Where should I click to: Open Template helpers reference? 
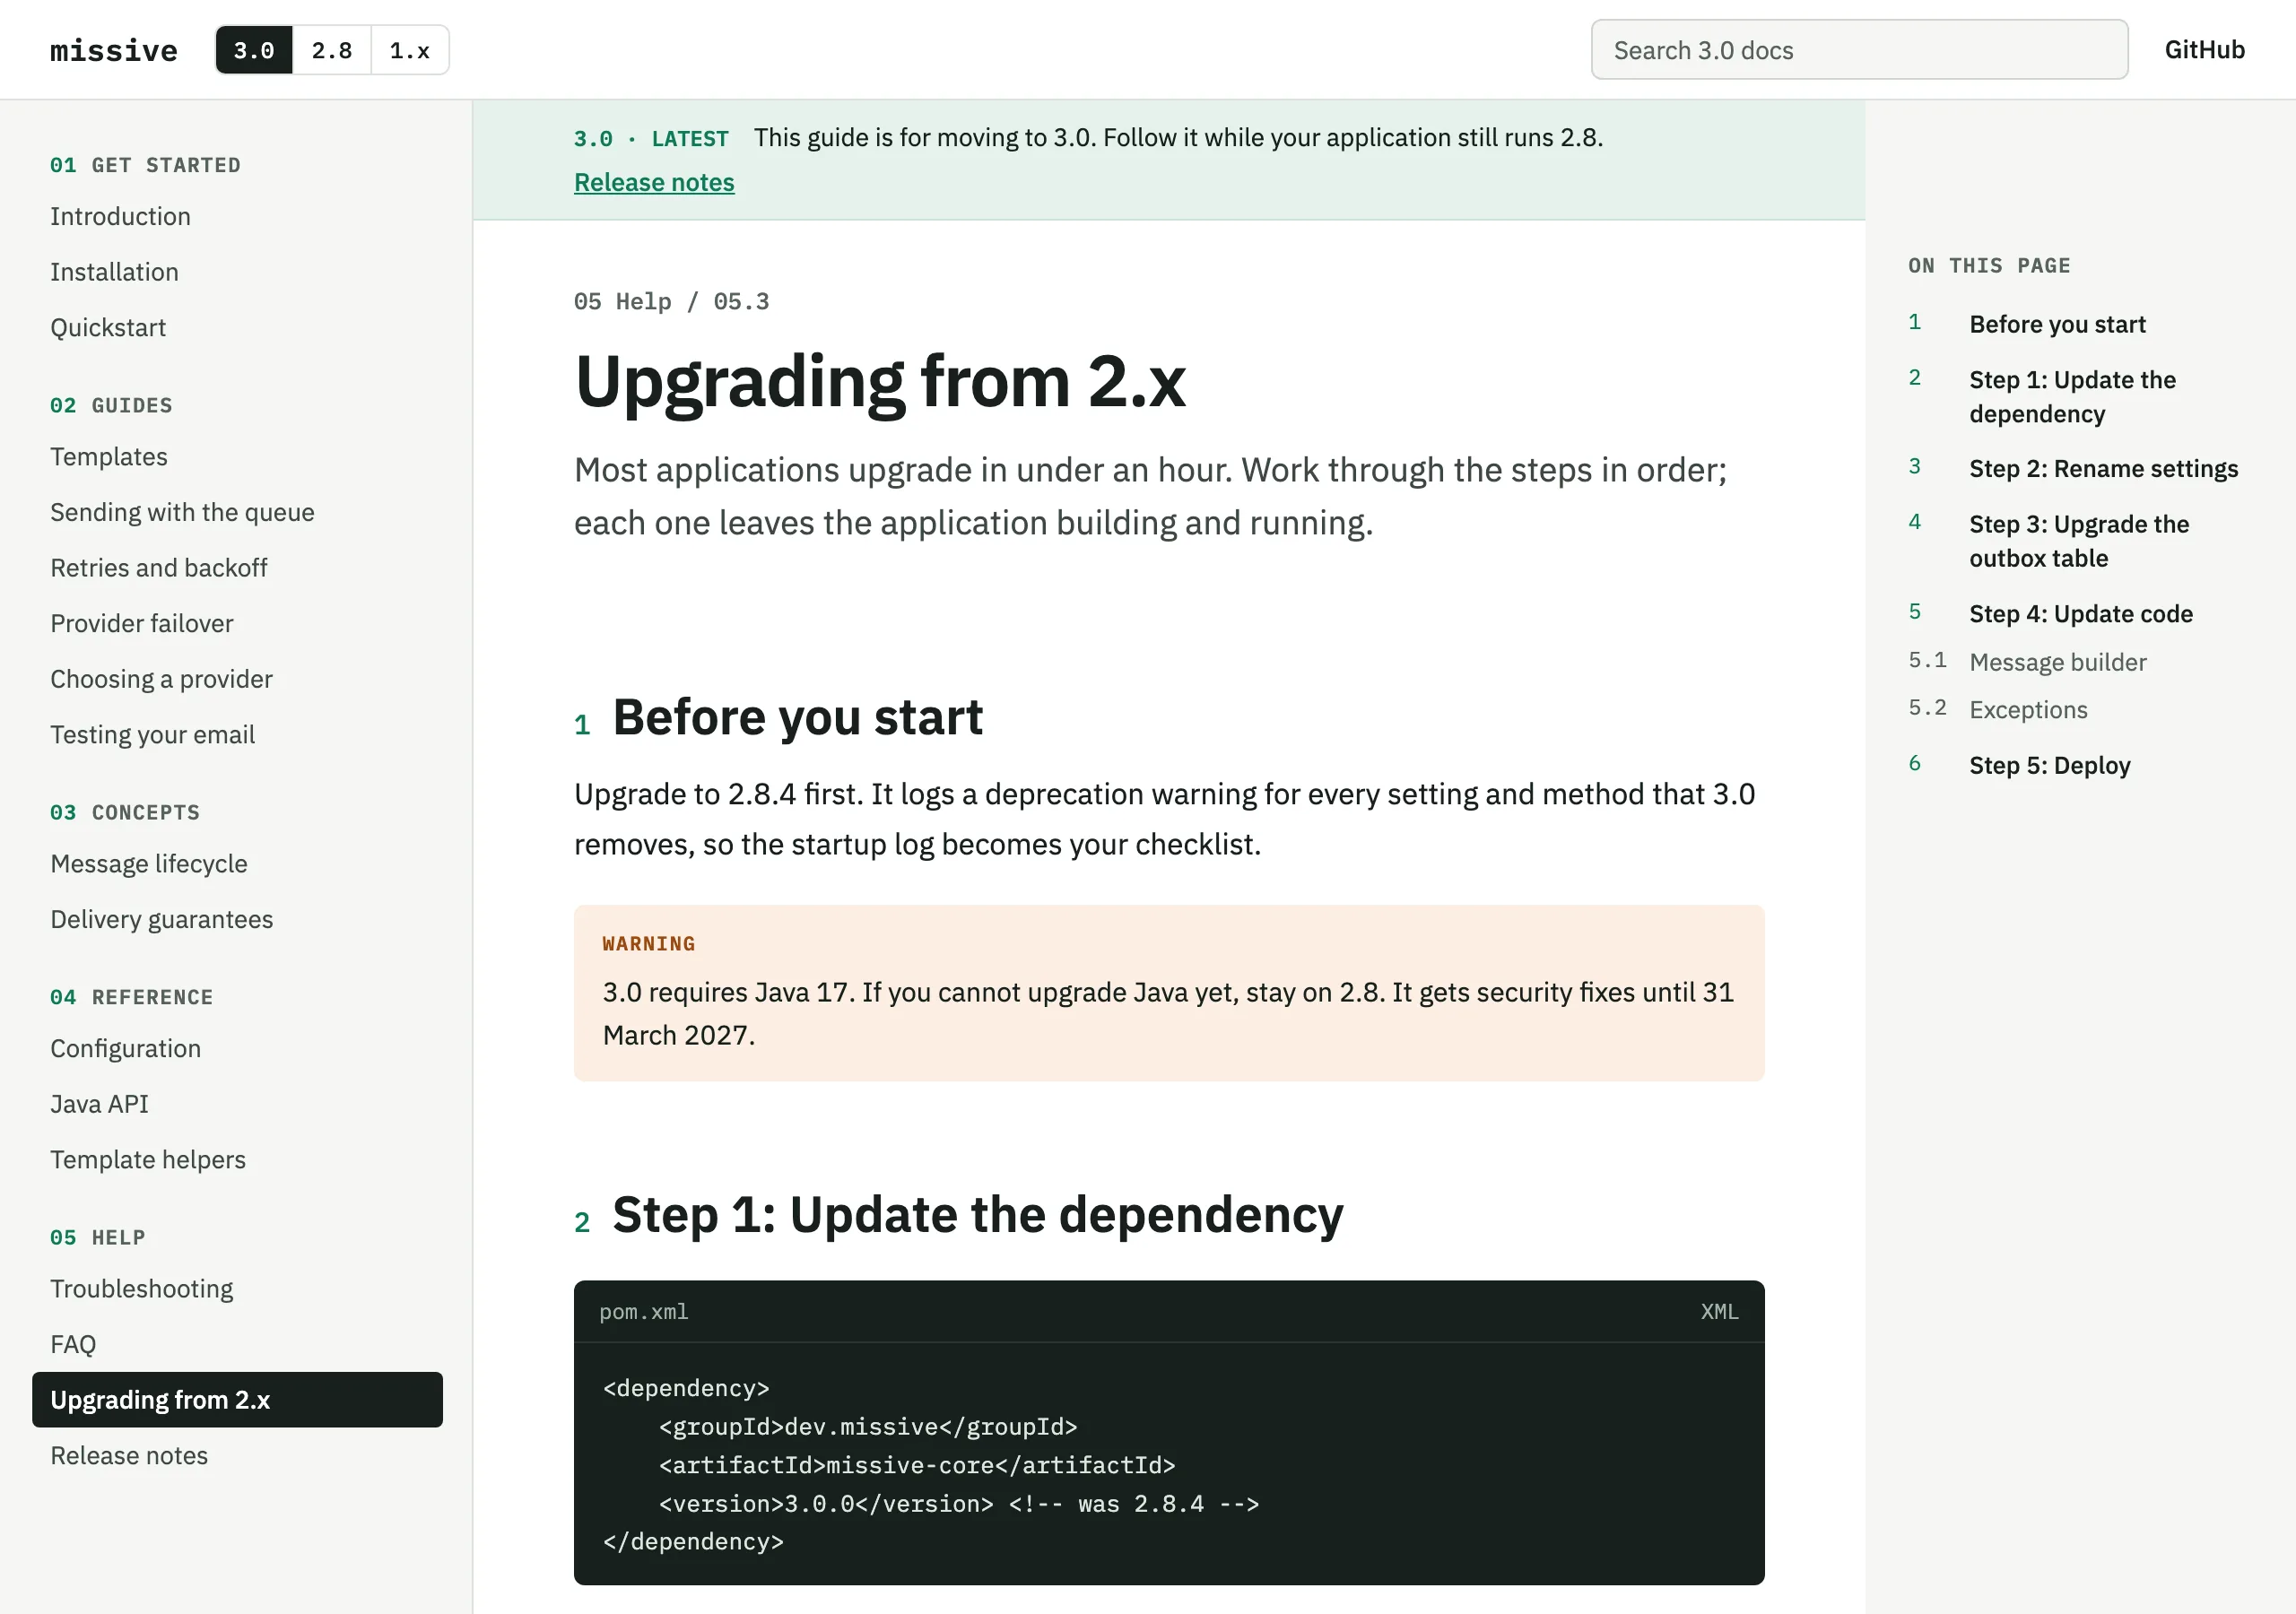pyautogui.click(x=148, y=1160)
